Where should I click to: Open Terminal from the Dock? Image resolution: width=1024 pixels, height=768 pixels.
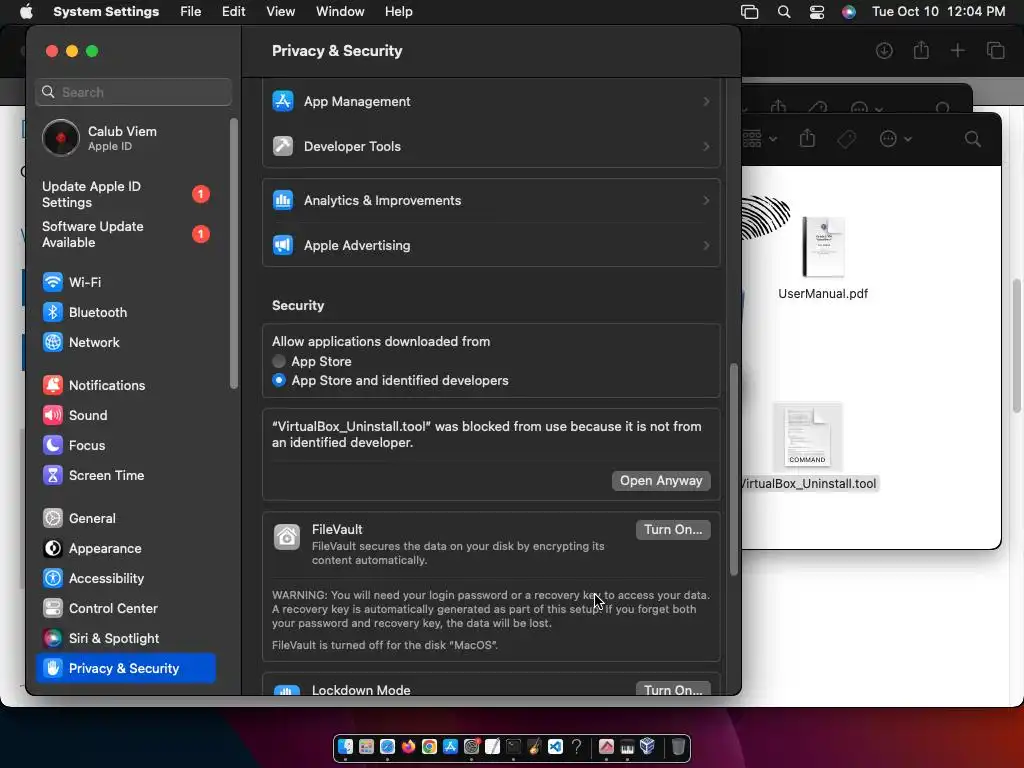click(513, 746)
